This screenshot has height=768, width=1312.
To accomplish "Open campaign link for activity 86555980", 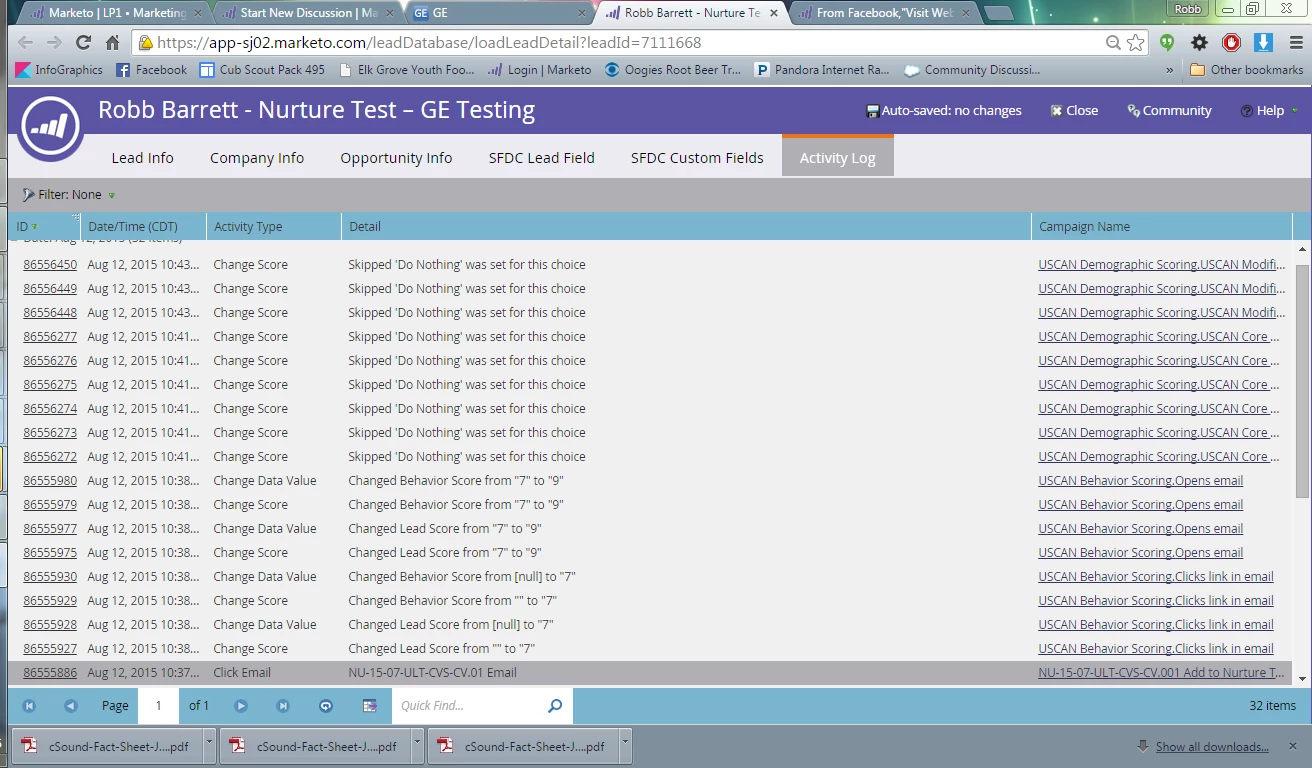I will point(1140,481).
